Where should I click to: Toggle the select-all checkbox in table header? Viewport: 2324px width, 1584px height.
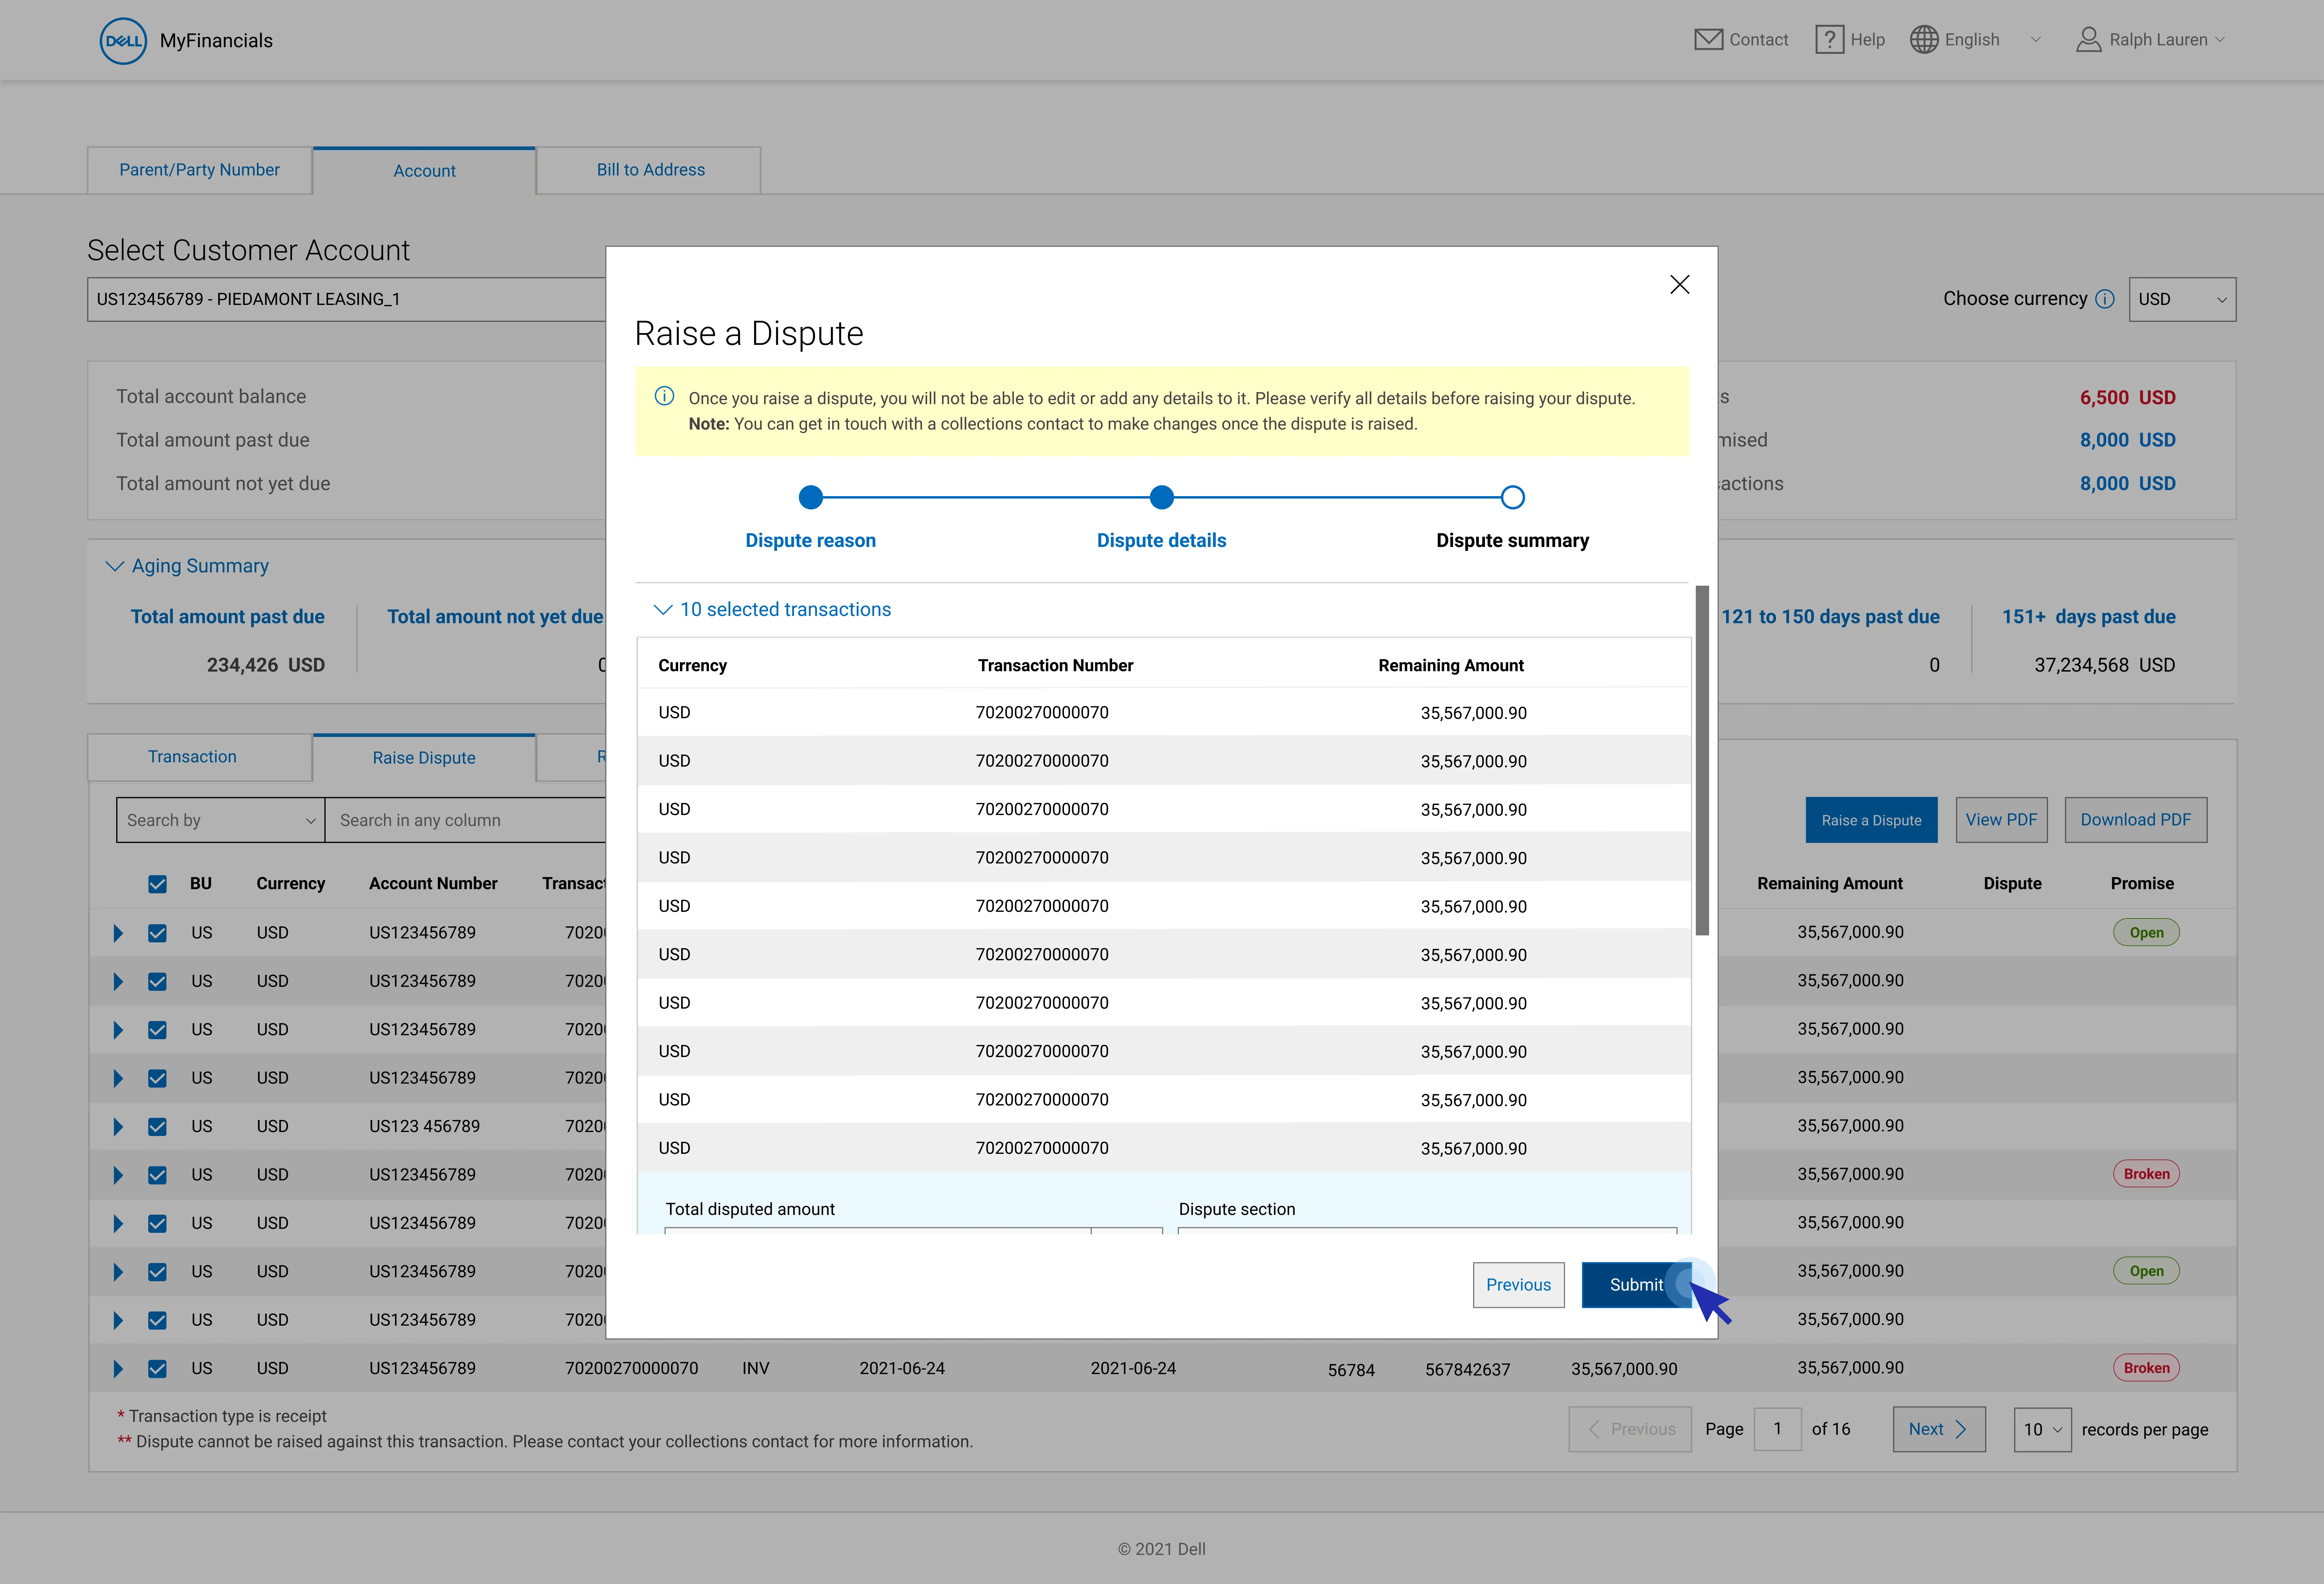(157, 884)
